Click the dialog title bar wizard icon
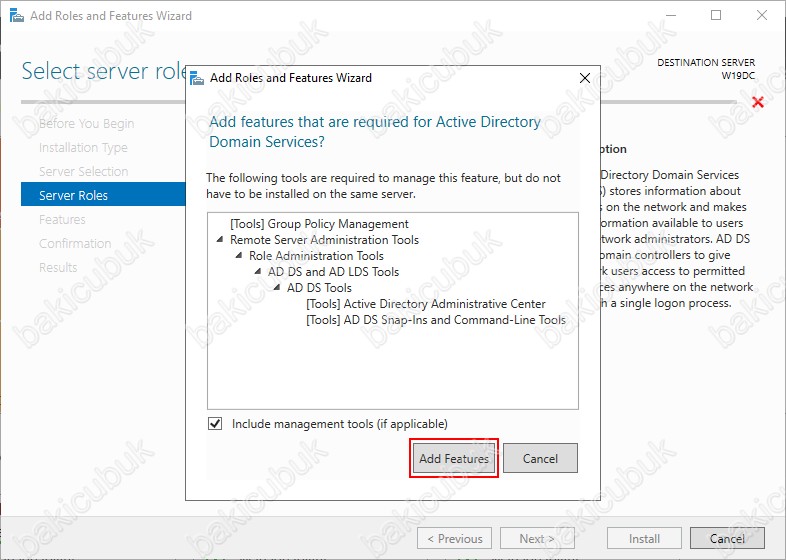The height and width of the screenshot is (560, 786). [x=197, y=78]
